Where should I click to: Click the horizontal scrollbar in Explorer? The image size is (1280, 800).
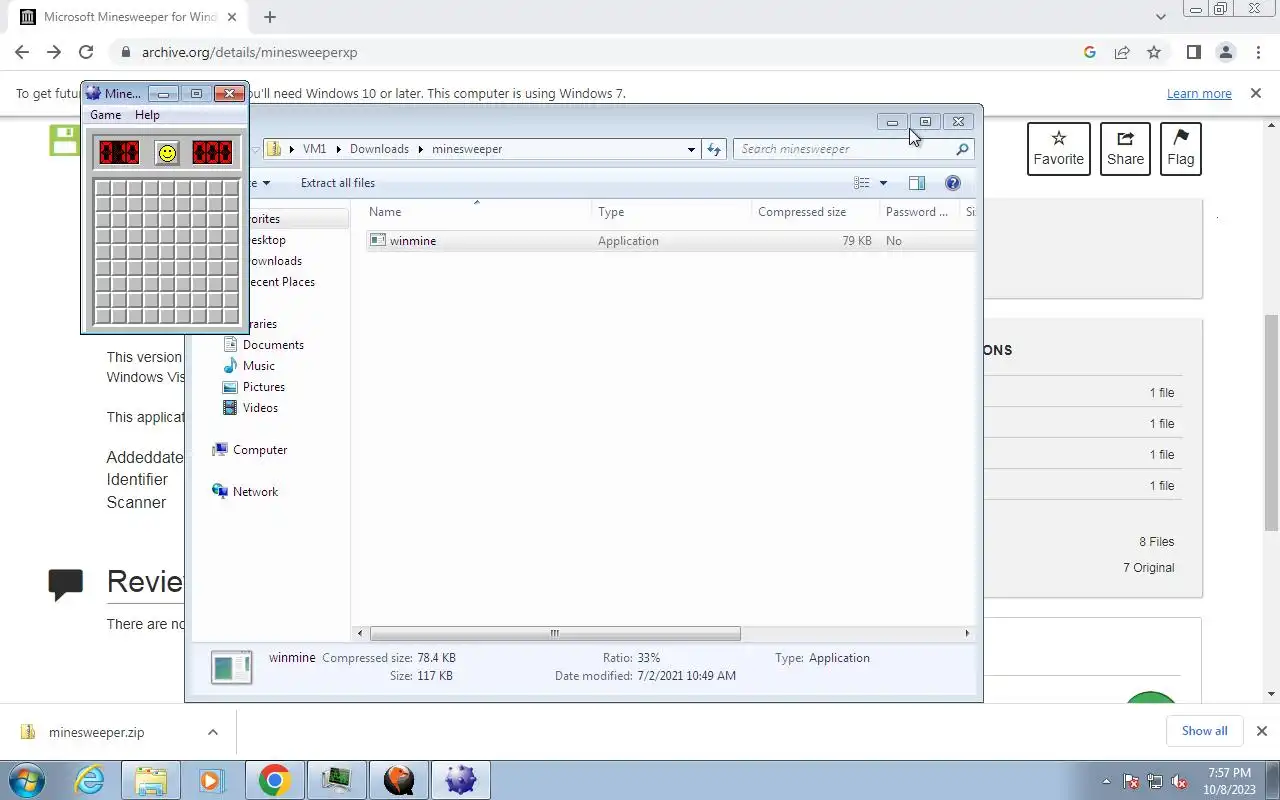click(x=555, y=633)
